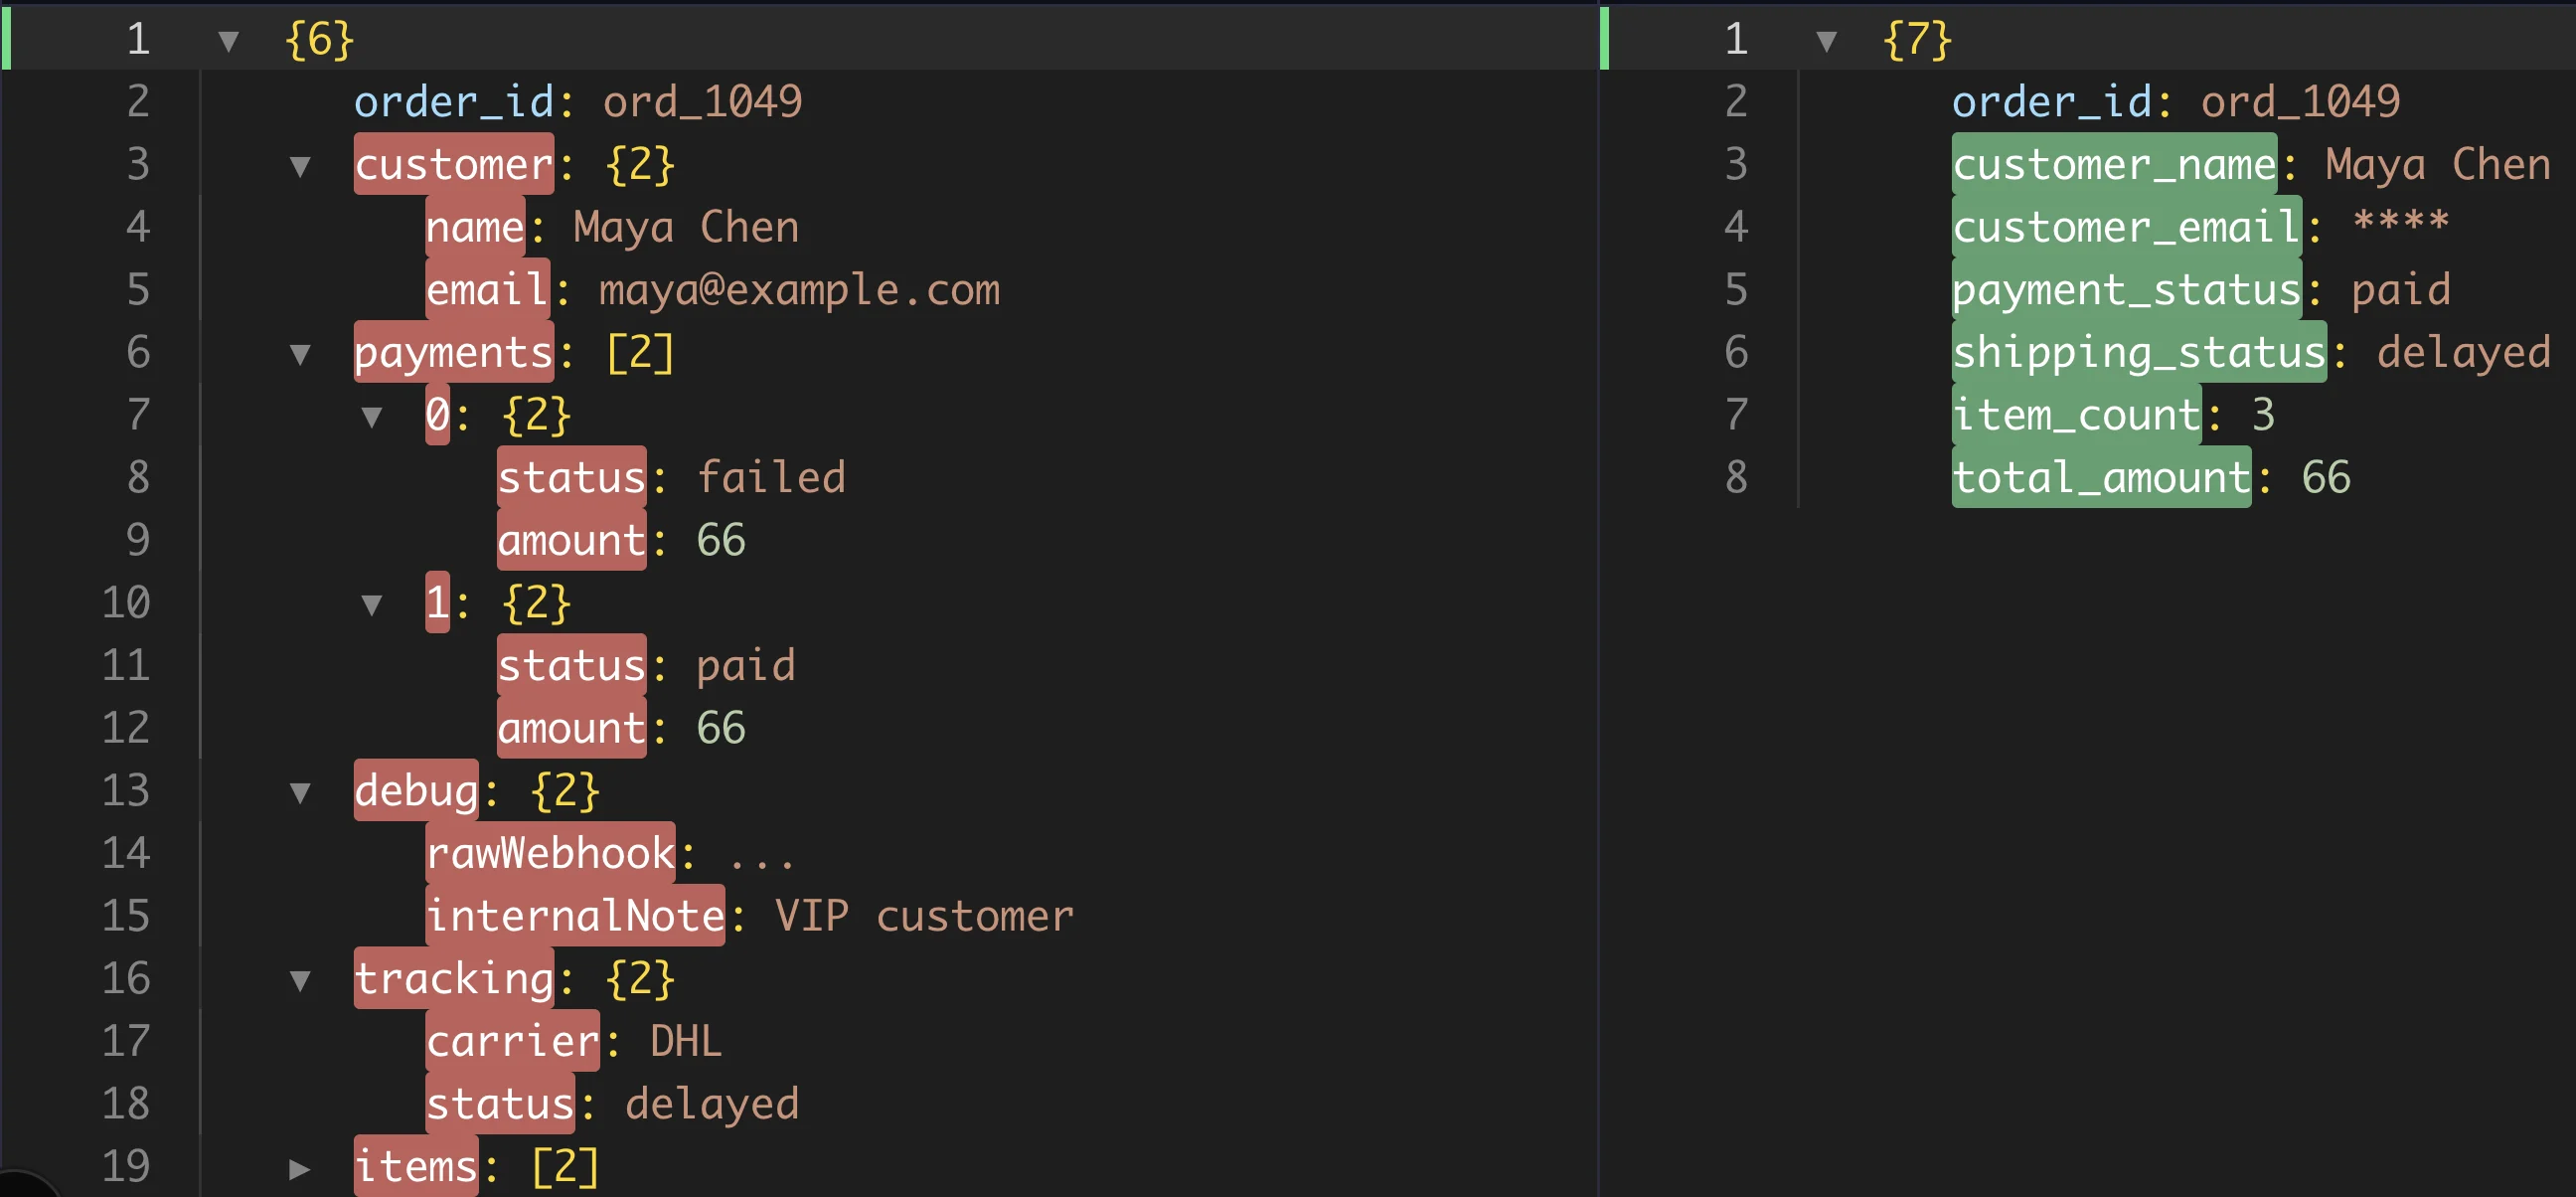
Task: Select the rawWebhook removed key
Action: 551,852
